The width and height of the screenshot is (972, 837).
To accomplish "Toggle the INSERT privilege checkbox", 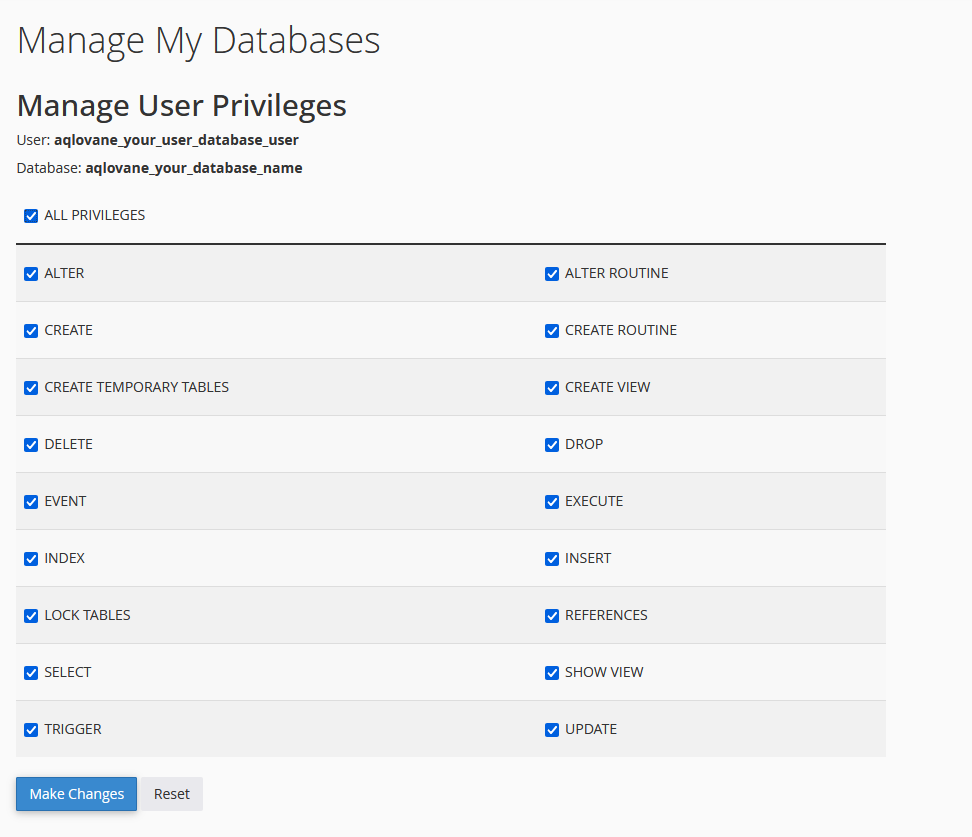I will [552, 559].
